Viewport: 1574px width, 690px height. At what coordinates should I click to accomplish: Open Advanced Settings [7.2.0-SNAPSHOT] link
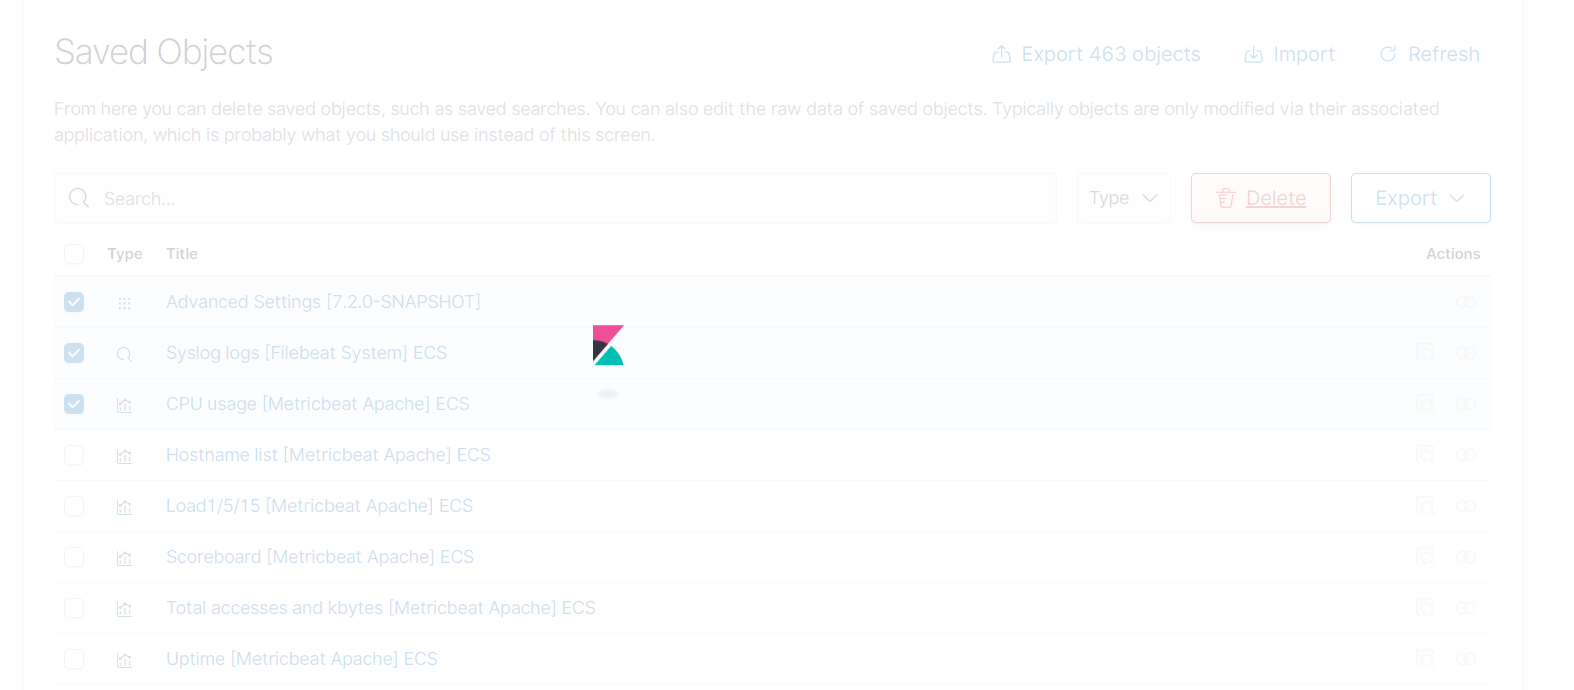click(322, 301)
